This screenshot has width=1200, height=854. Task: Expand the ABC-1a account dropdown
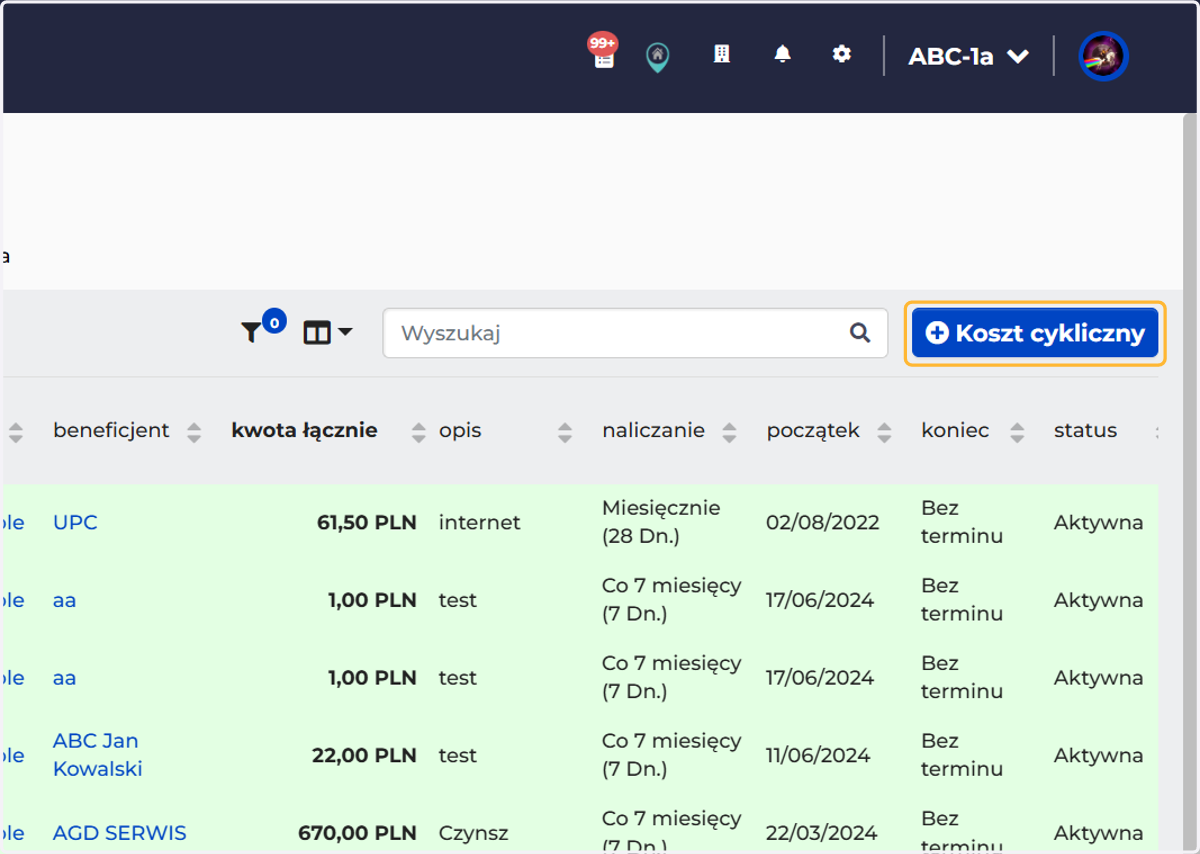(968, 56)
